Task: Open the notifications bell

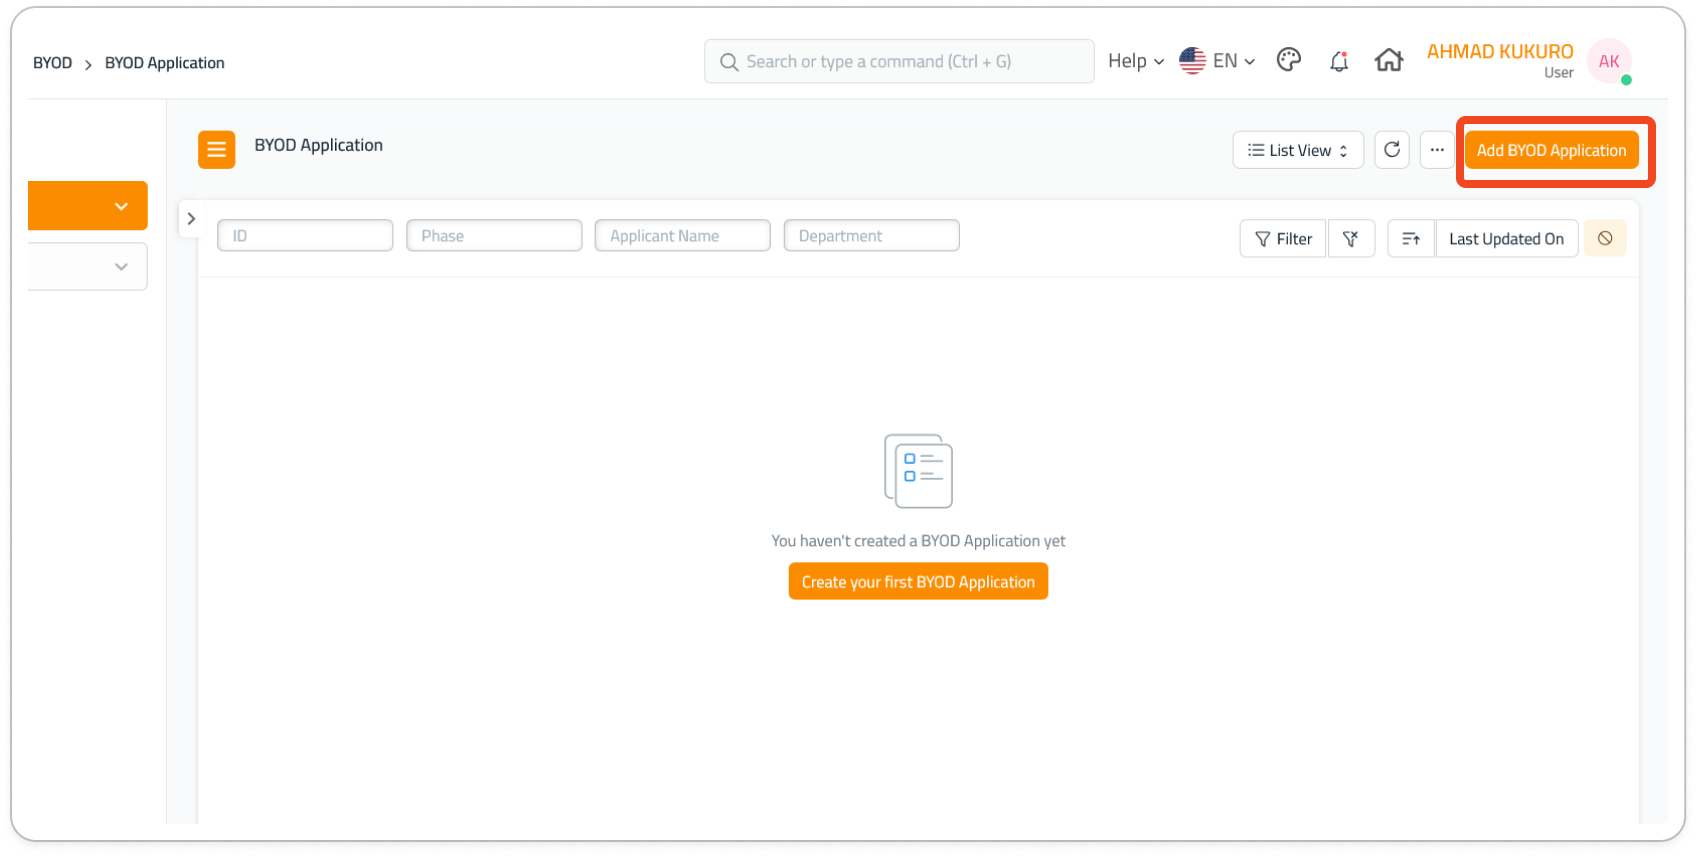Action: [1339, 62]
